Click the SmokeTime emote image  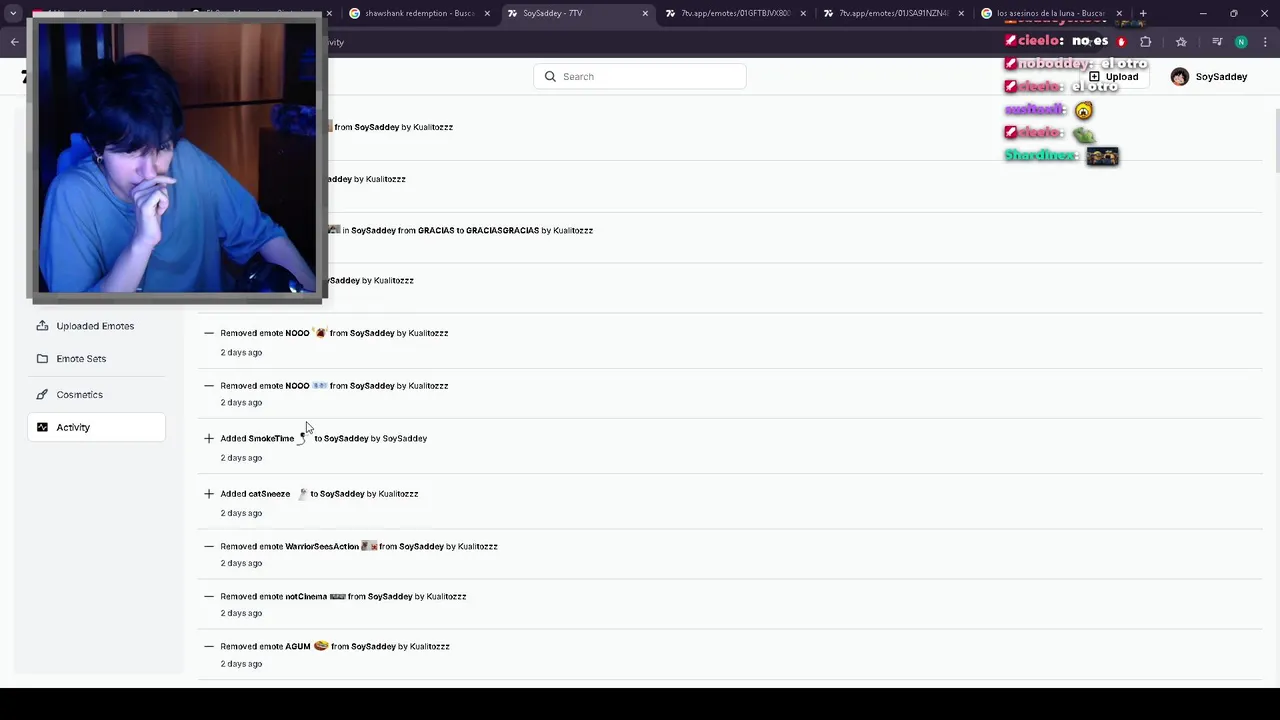(304, 438)
